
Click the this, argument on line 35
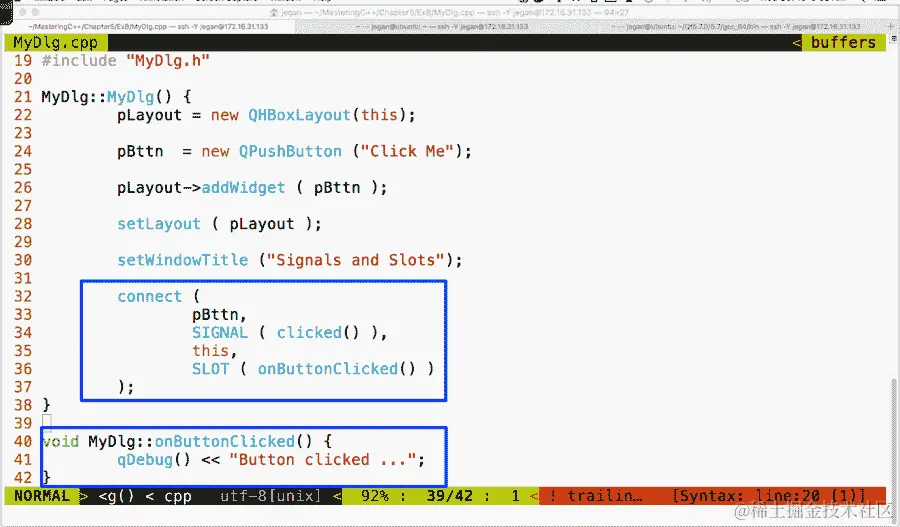click(215, 351)
